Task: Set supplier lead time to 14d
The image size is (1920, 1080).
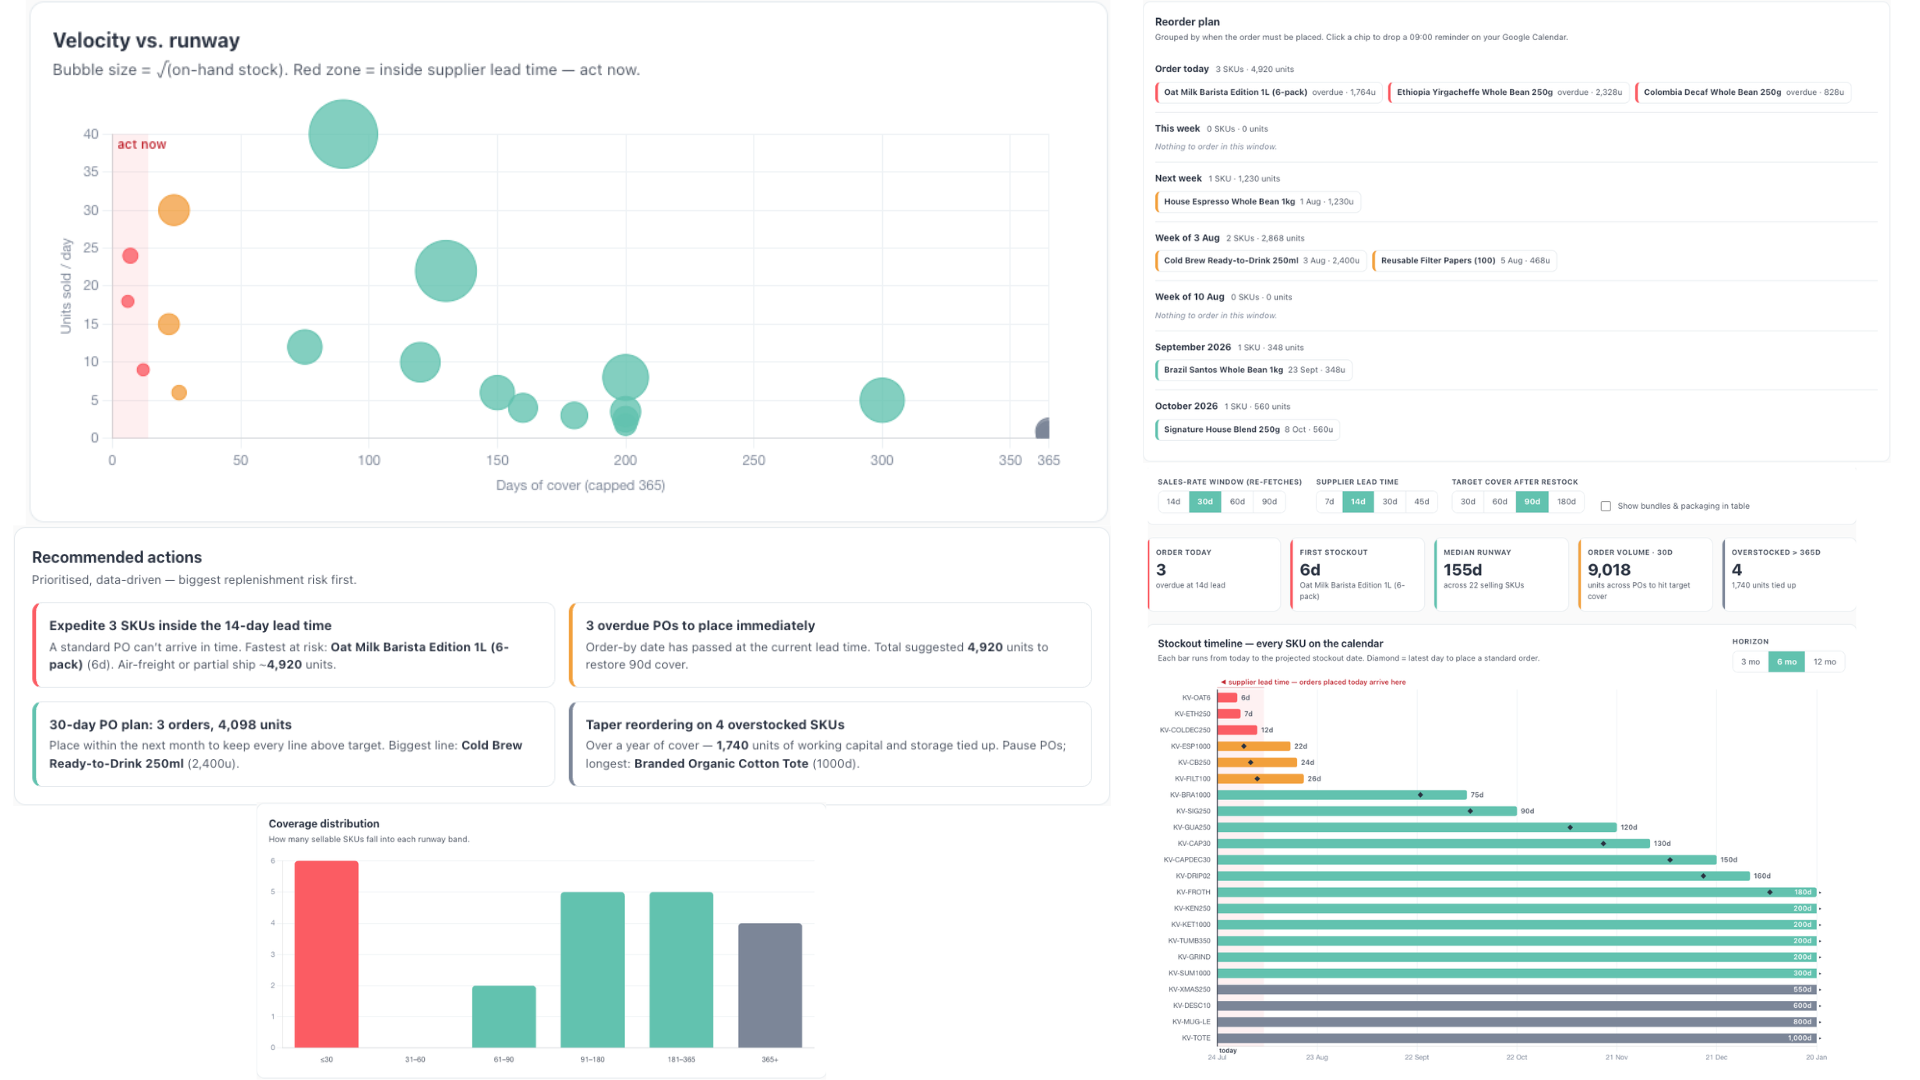Action: [x=1358, y=502]
